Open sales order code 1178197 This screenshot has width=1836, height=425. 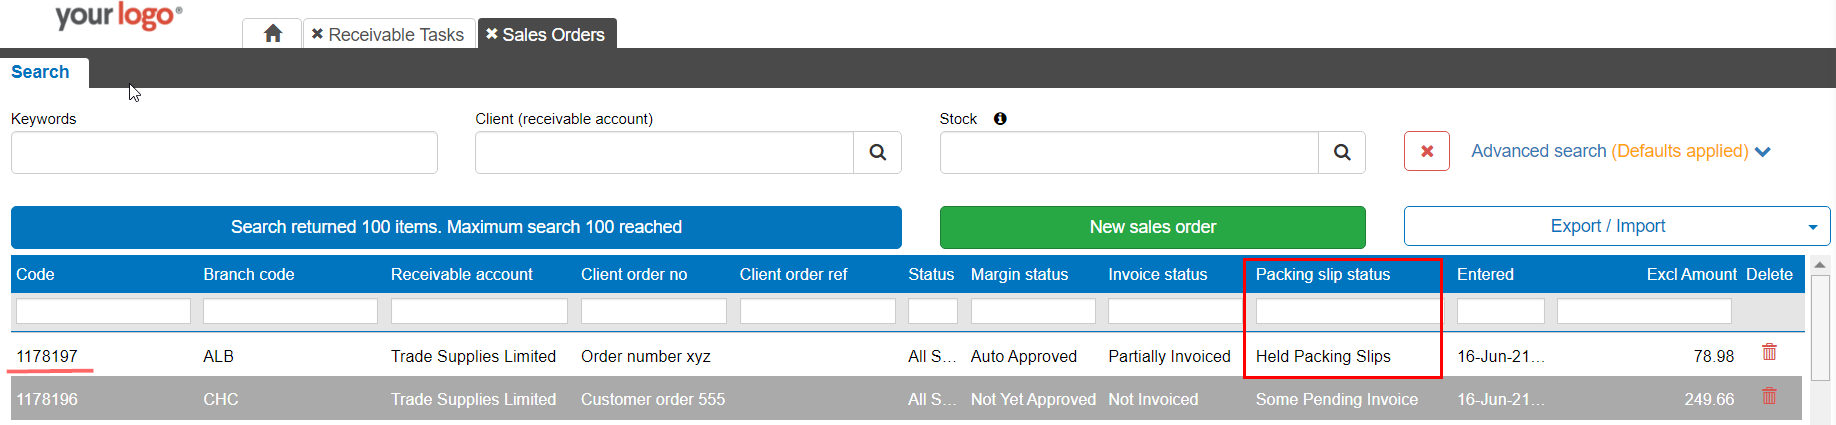47,356
